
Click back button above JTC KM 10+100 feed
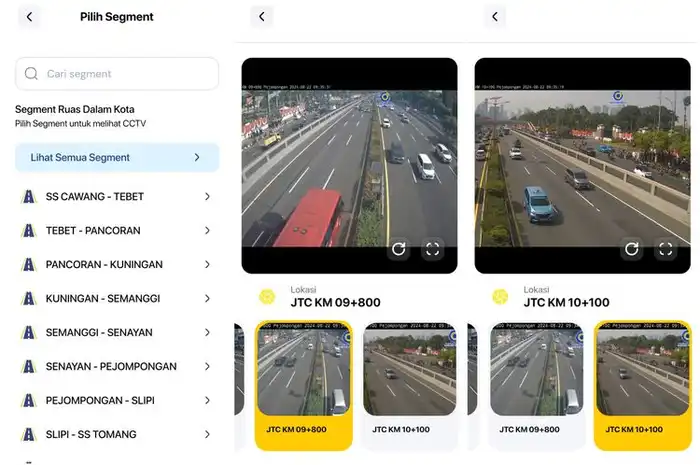(494, 17)
